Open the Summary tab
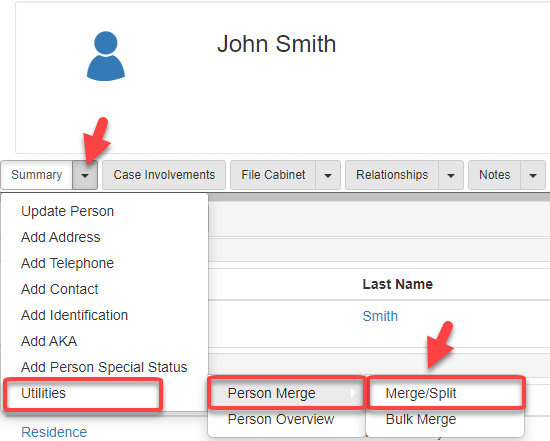The height and width of the screenshot is (441, 550). [x=36, y=175]
